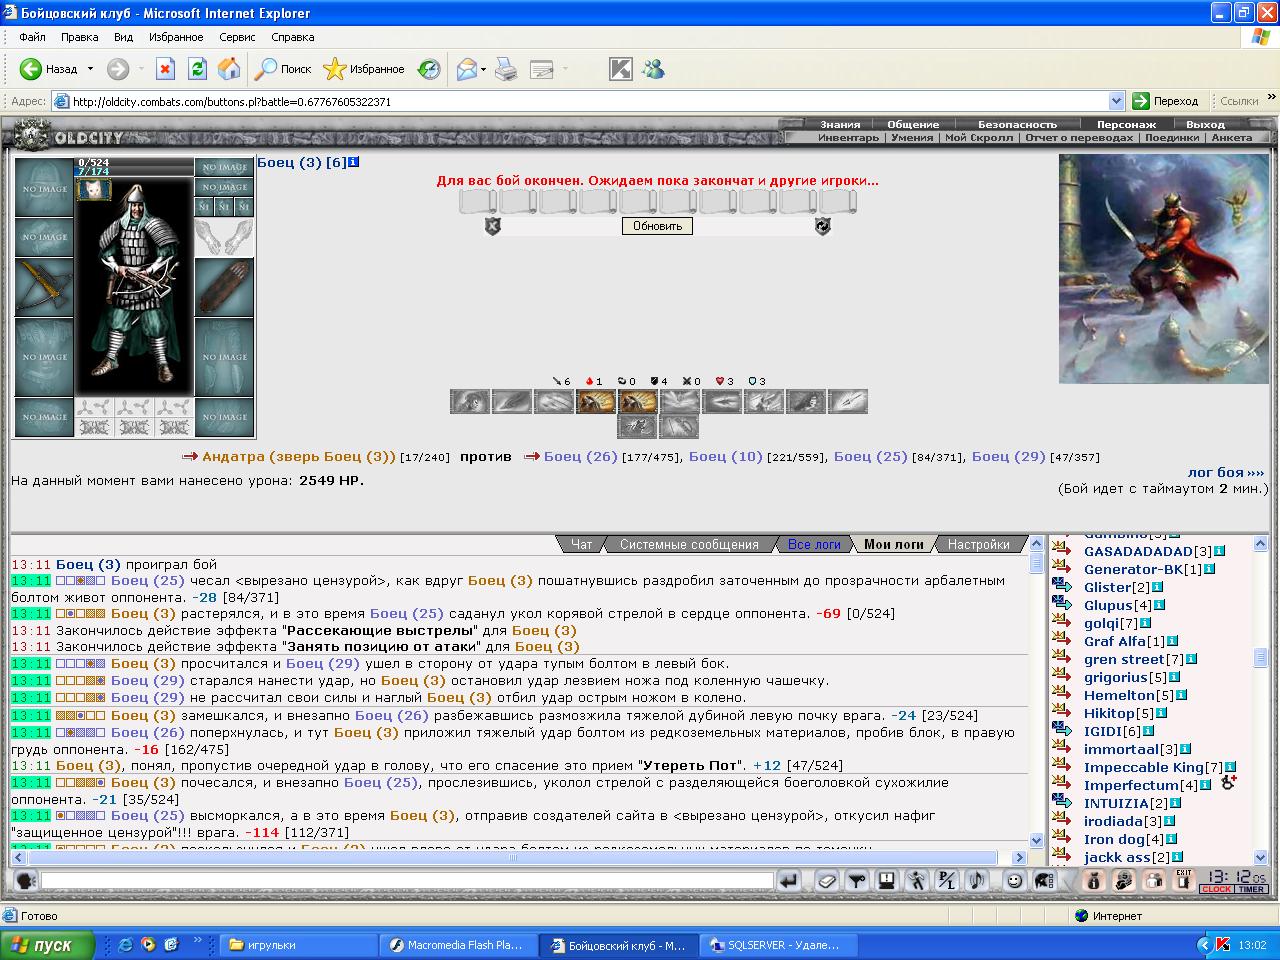1280x960 pixels.
Task: Click the floppy save chat icon
Action: 886,881
